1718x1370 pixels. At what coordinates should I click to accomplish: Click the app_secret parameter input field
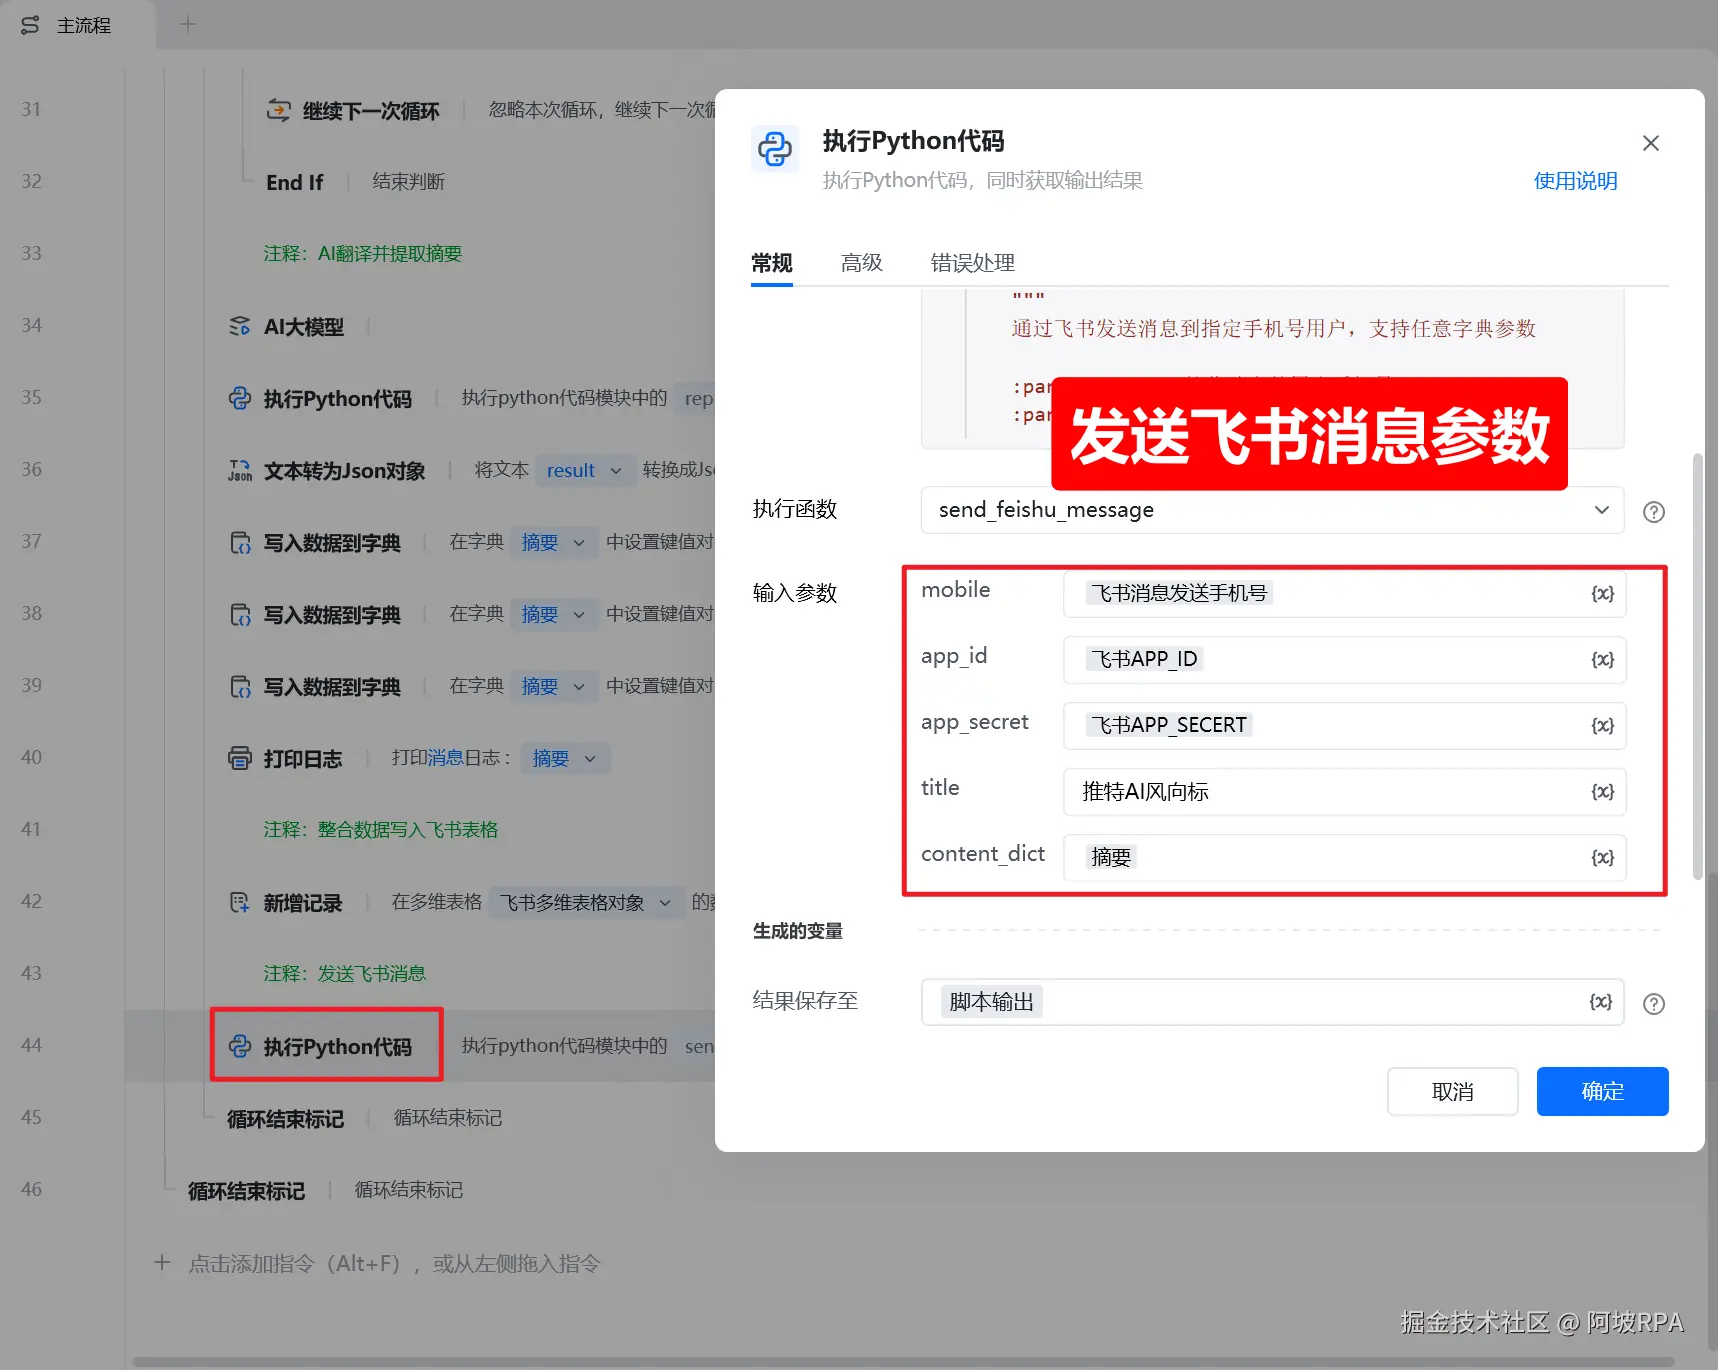tap(1344, 726)
